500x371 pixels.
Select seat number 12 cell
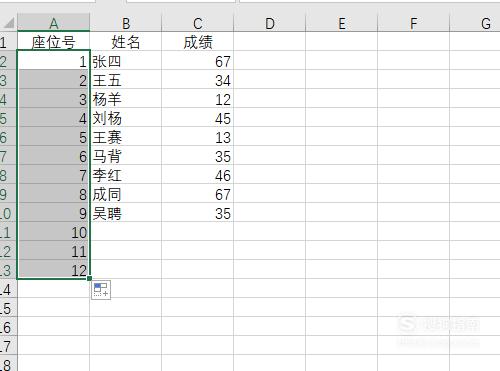point(53,269)
